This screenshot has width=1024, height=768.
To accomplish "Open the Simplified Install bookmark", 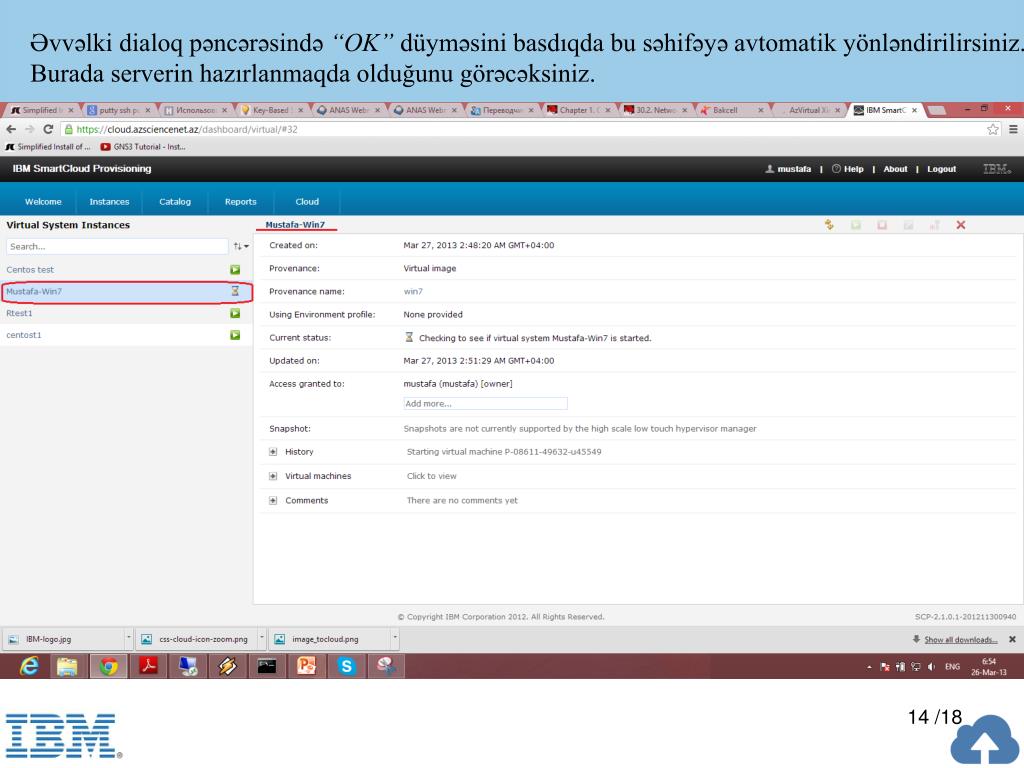I will click(x=48, y=147).
